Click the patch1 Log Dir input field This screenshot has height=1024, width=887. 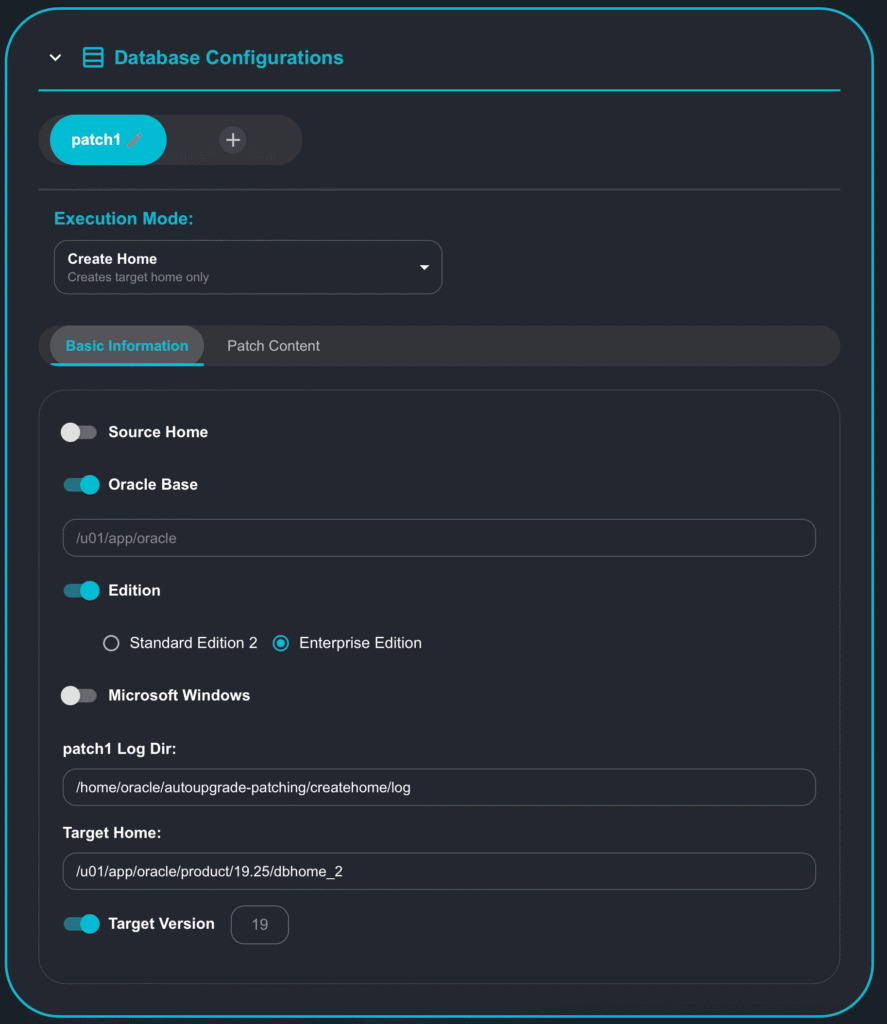(x=438, y=787)
